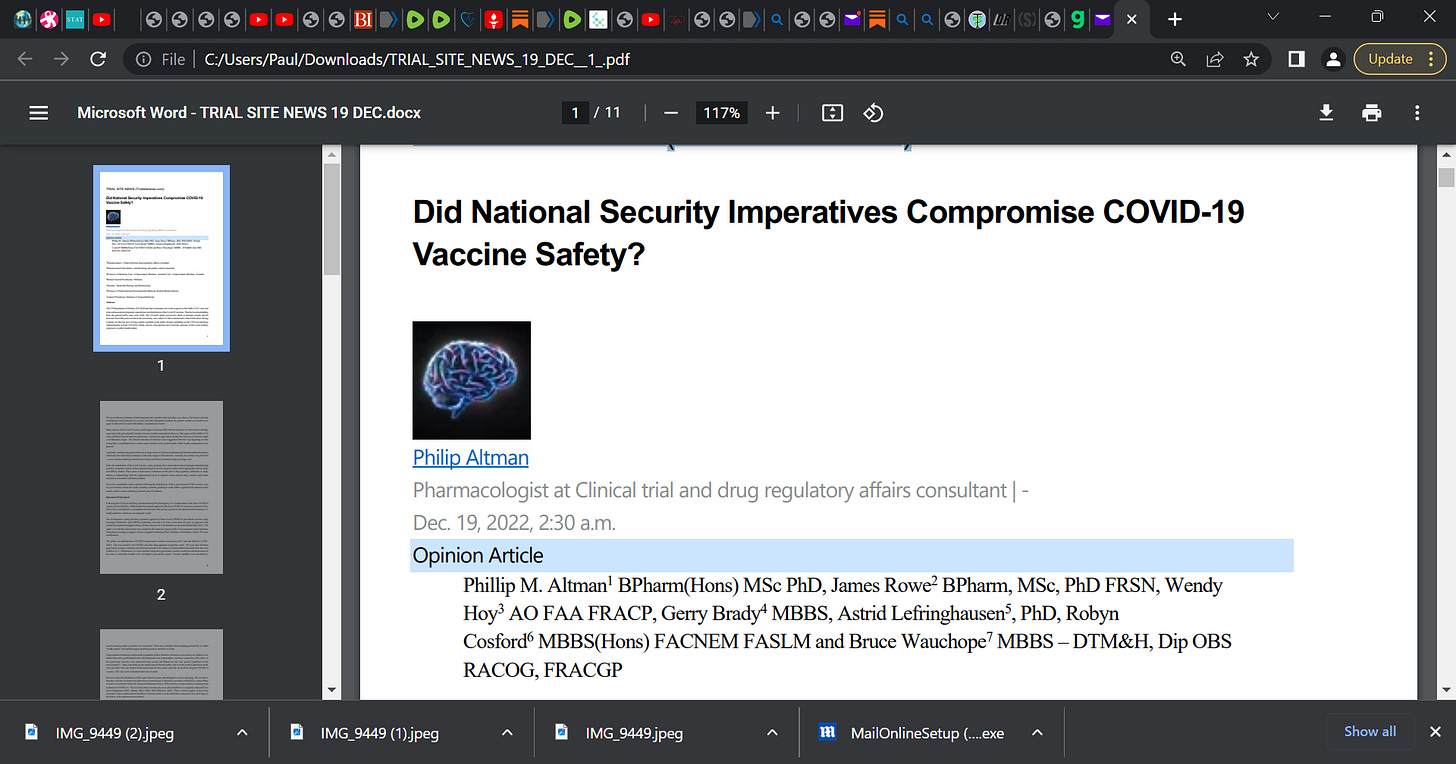
Task: Open the tab search dropdown chevron
Action: pos(1273,17)
